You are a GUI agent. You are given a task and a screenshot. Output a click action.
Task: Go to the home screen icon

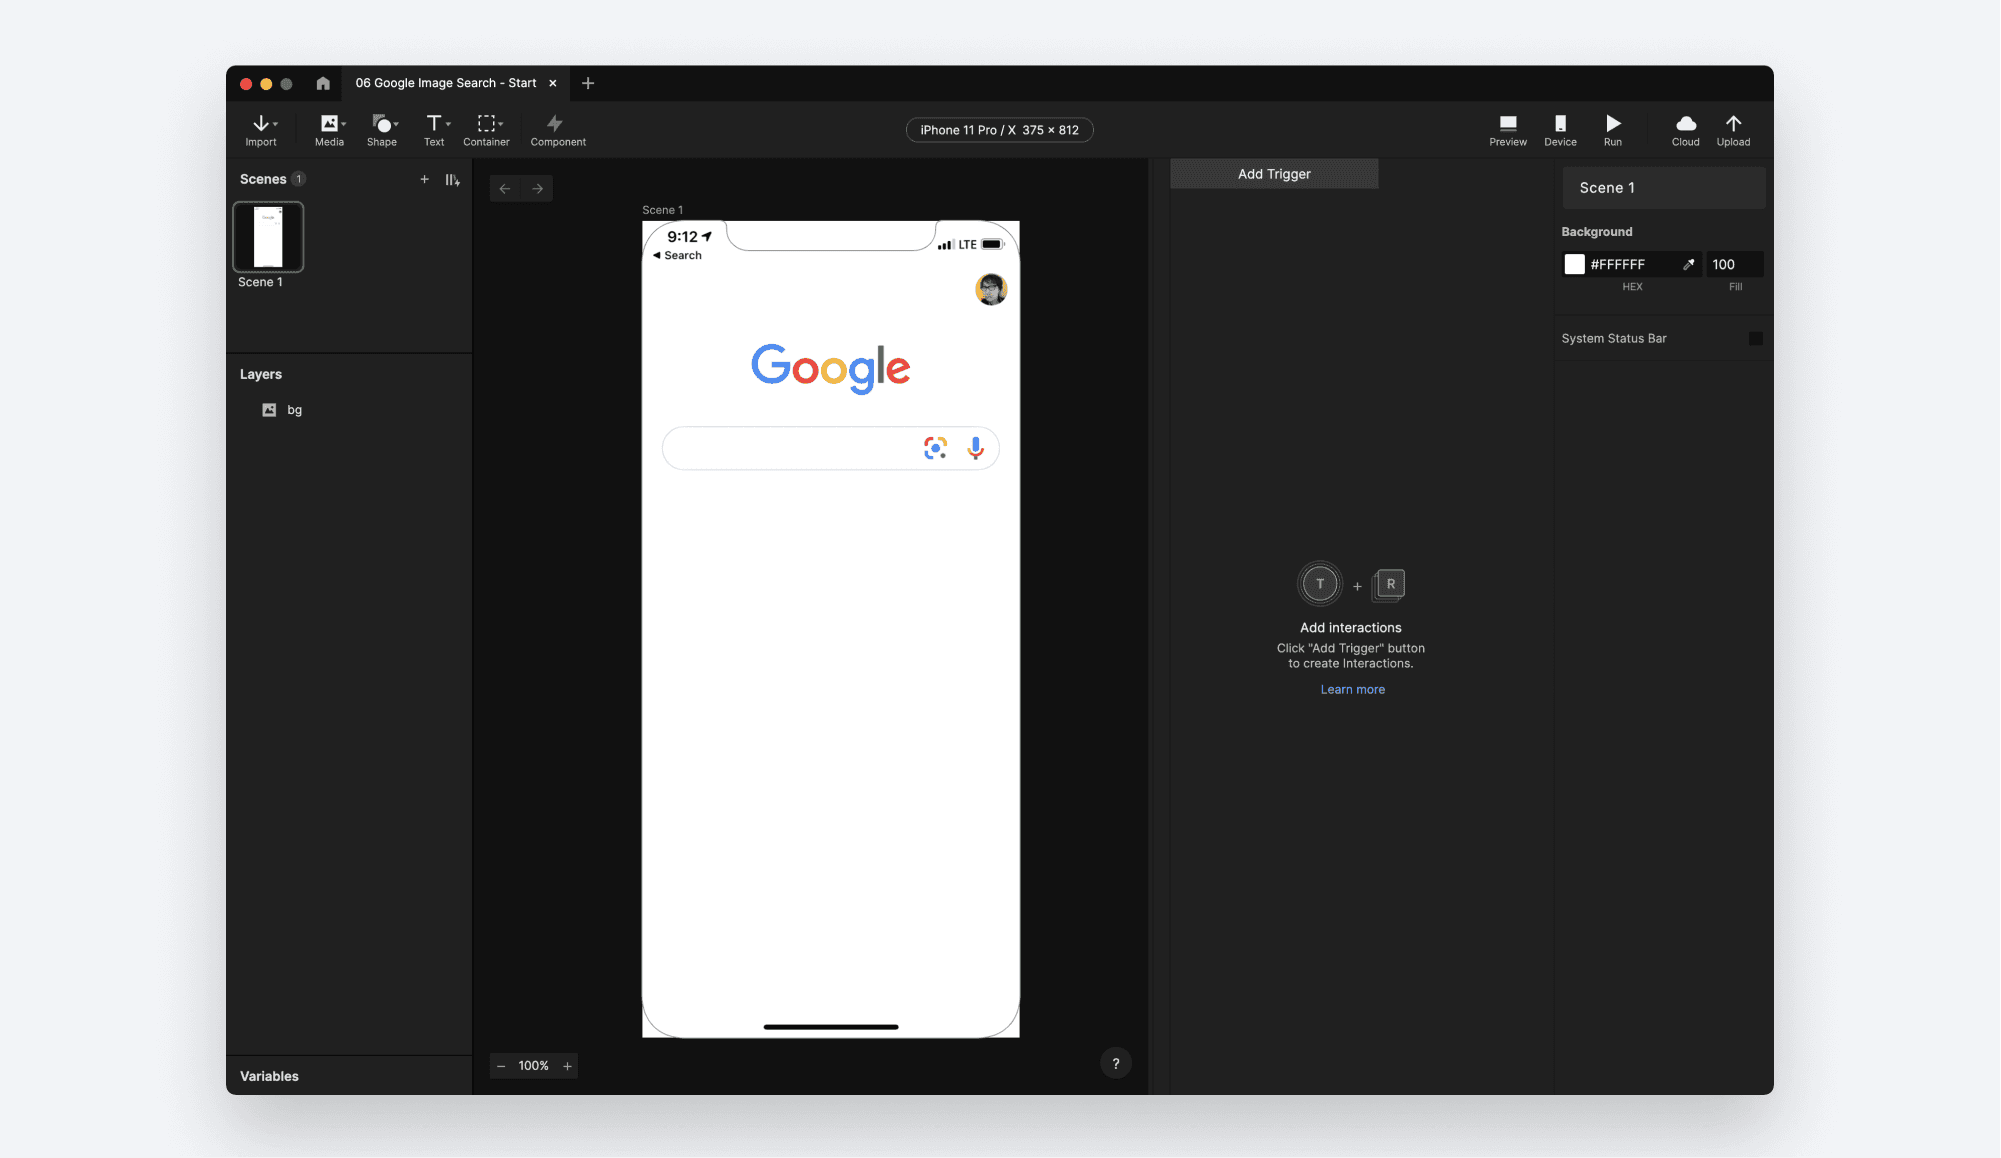click(323, 83)
